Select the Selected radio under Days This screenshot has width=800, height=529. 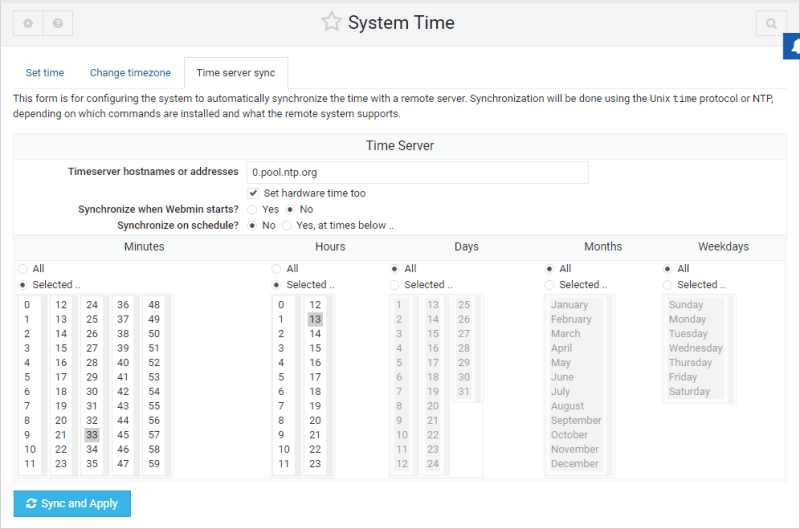tap(394, 285)
